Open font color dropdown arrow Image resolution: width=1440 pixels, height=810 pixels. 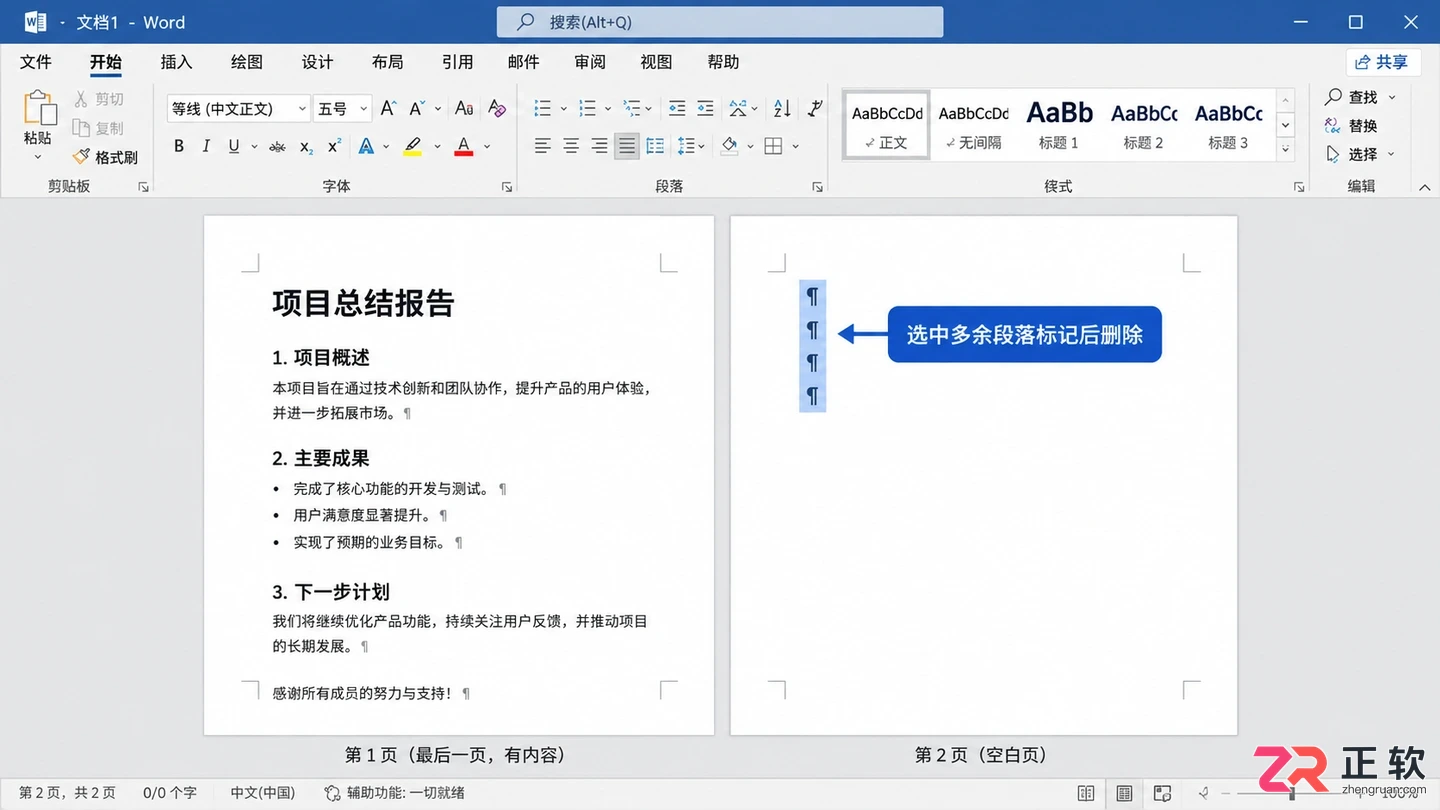tap(487, 147)
